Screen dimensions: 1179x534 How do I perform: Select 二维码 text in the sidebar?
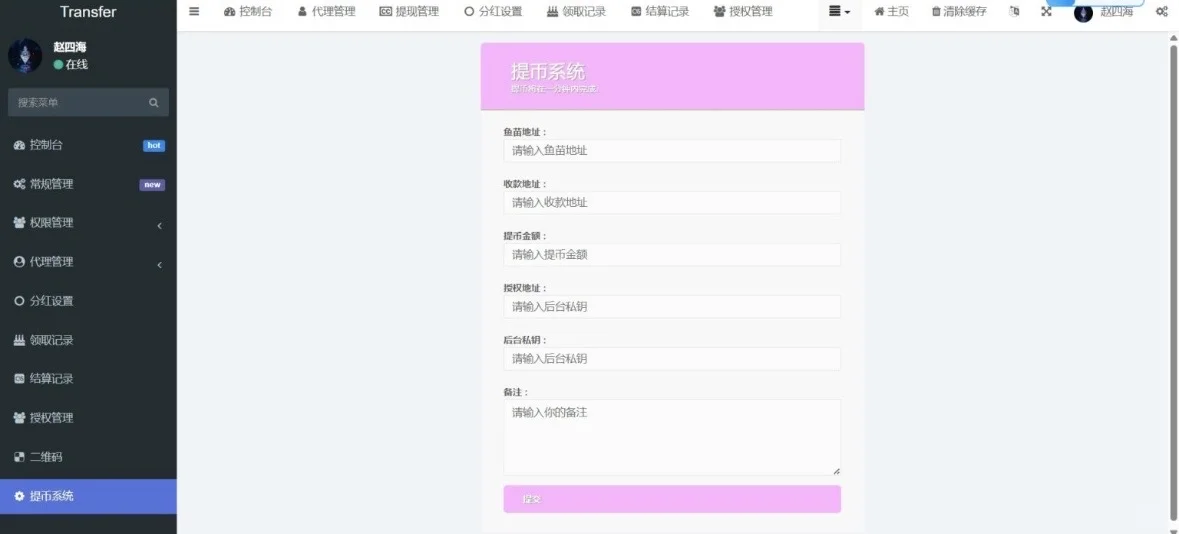(x=46, y=457)
